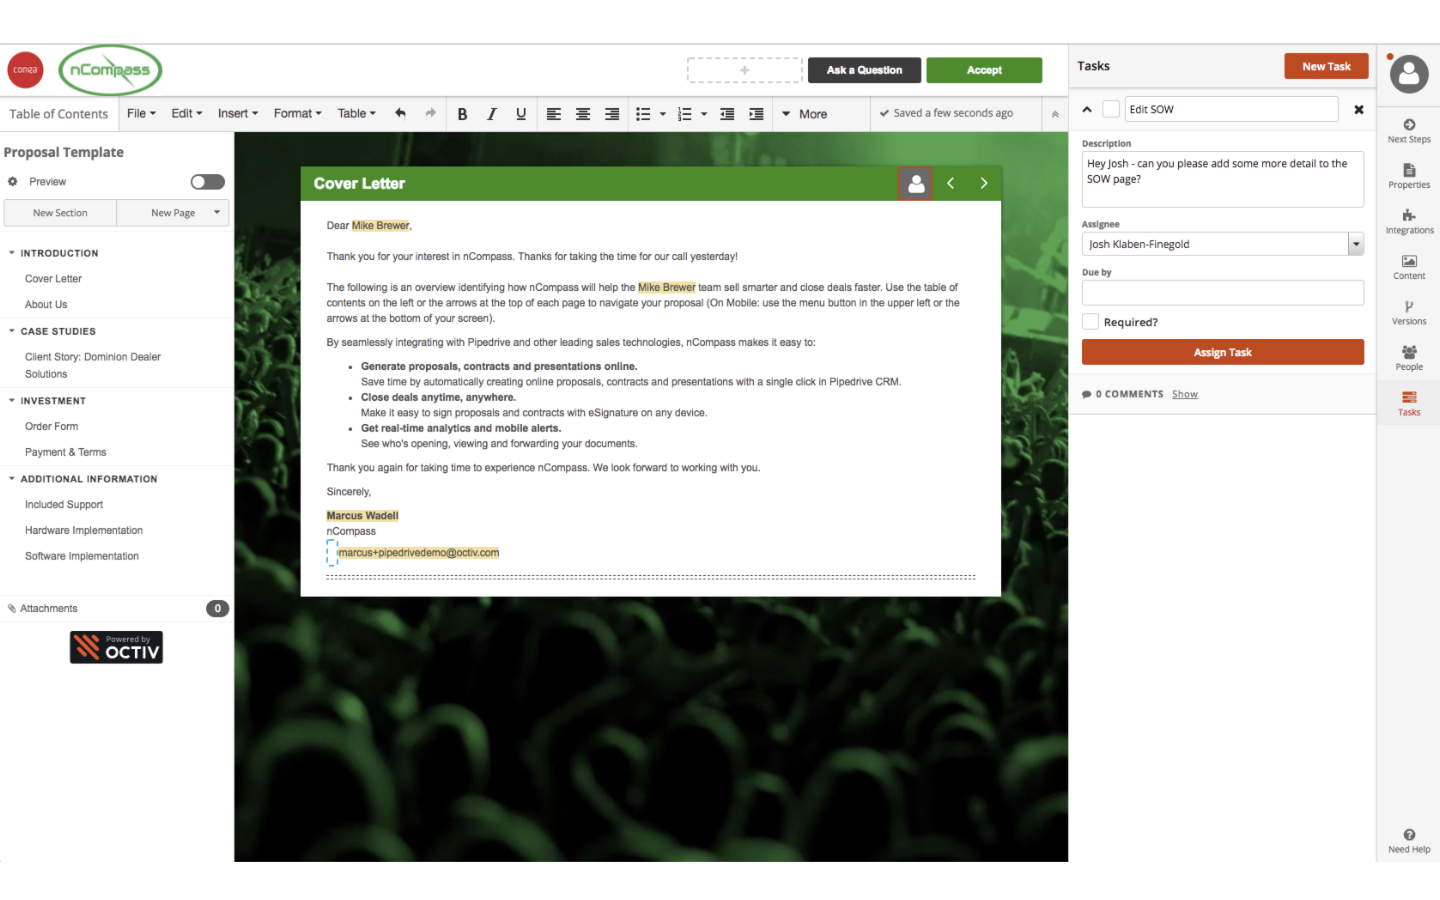The image size is (1440, 900).
Task: Open the Versions sidebar panel
Action: 1408,312
